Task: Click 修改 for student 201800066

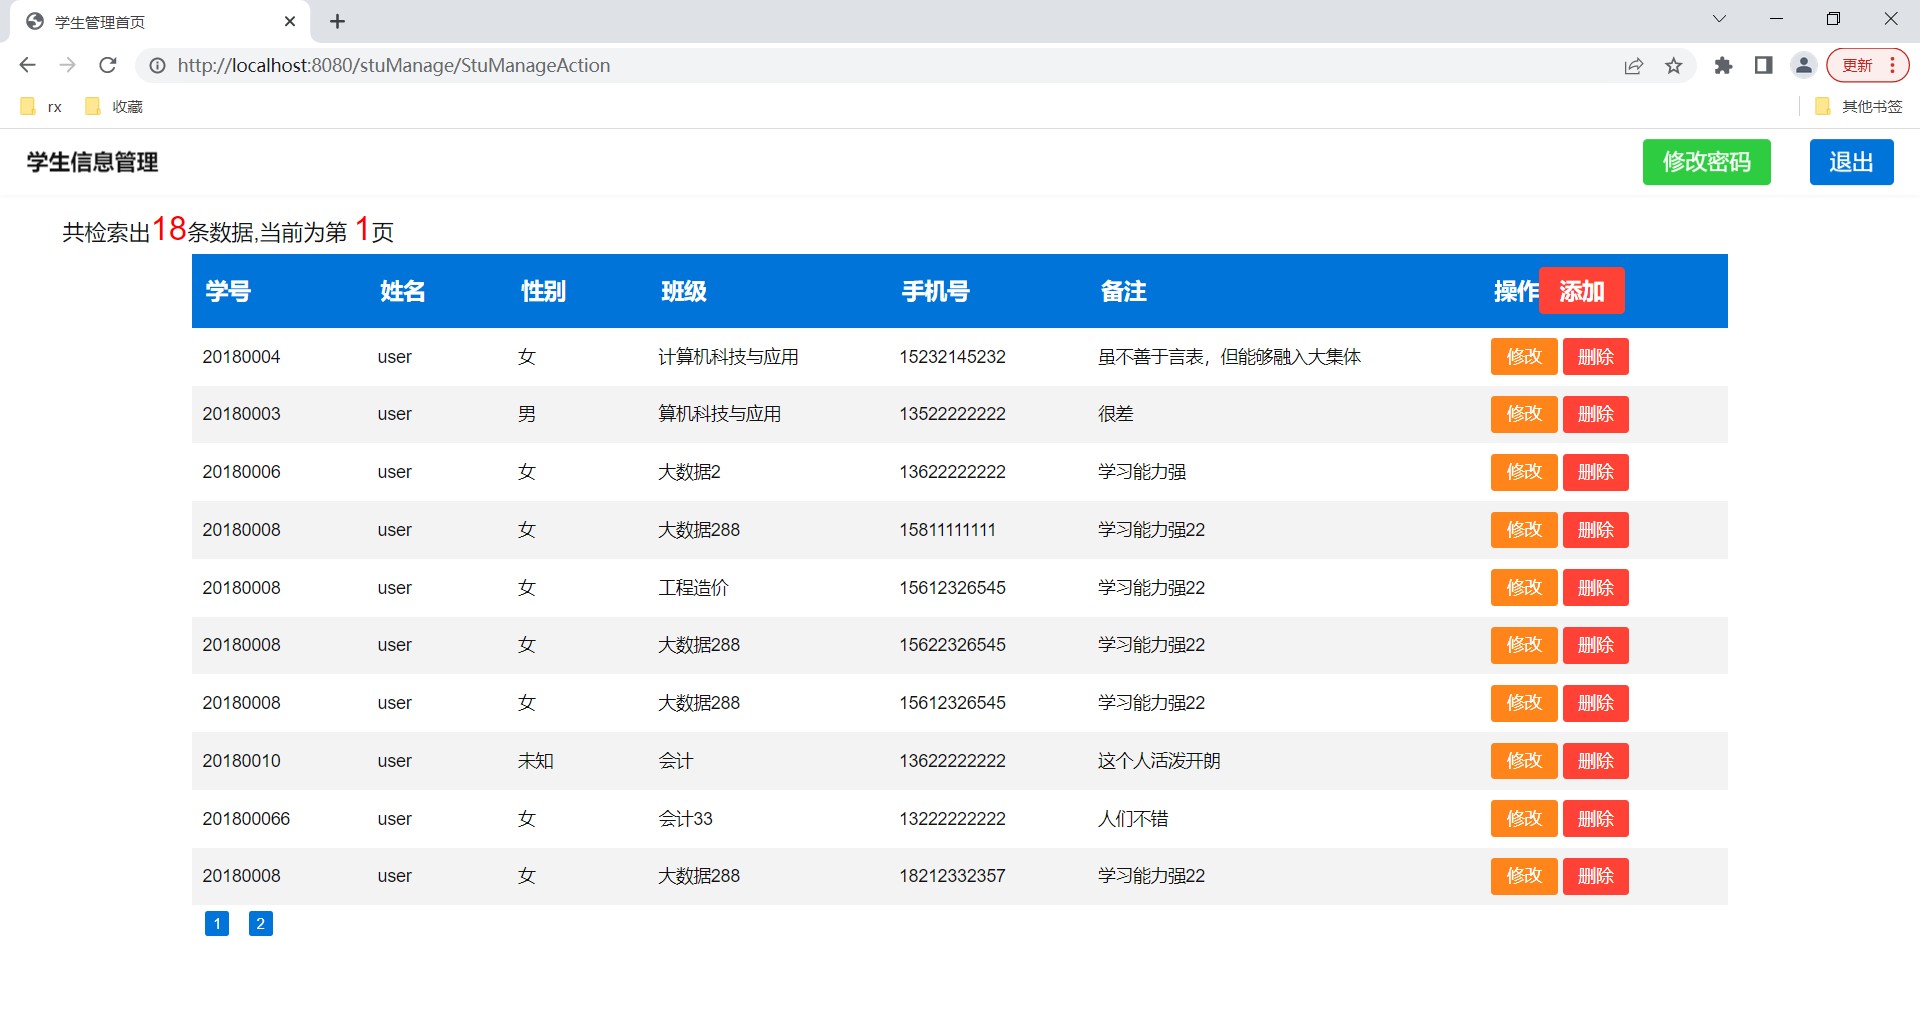Action: [1524, 819]
